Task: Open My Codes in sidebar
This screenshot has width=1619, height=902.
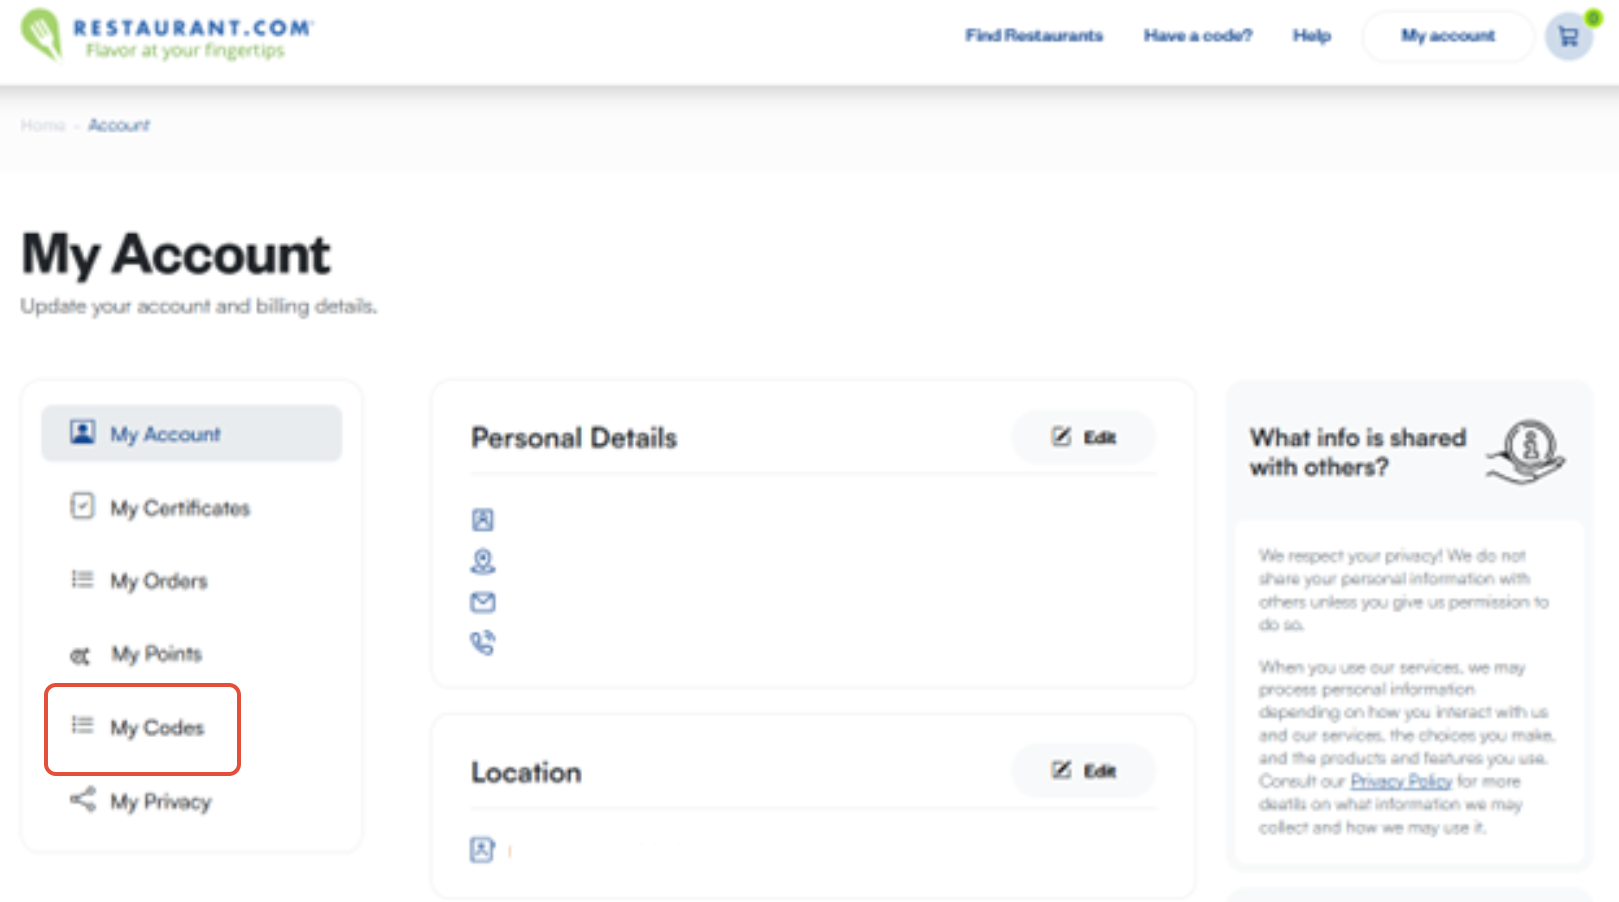Action: tap(157, 728)
